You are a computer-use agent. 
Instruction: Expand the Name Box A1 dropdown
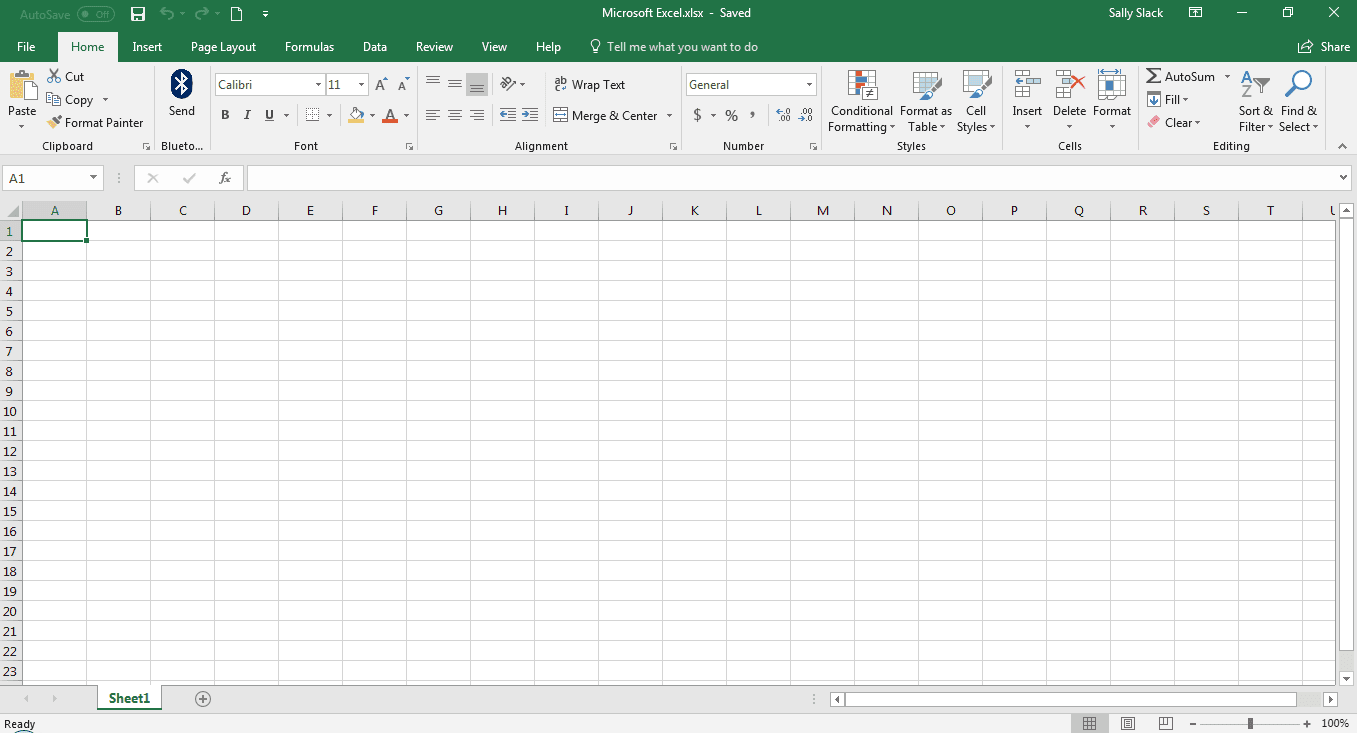93,178
